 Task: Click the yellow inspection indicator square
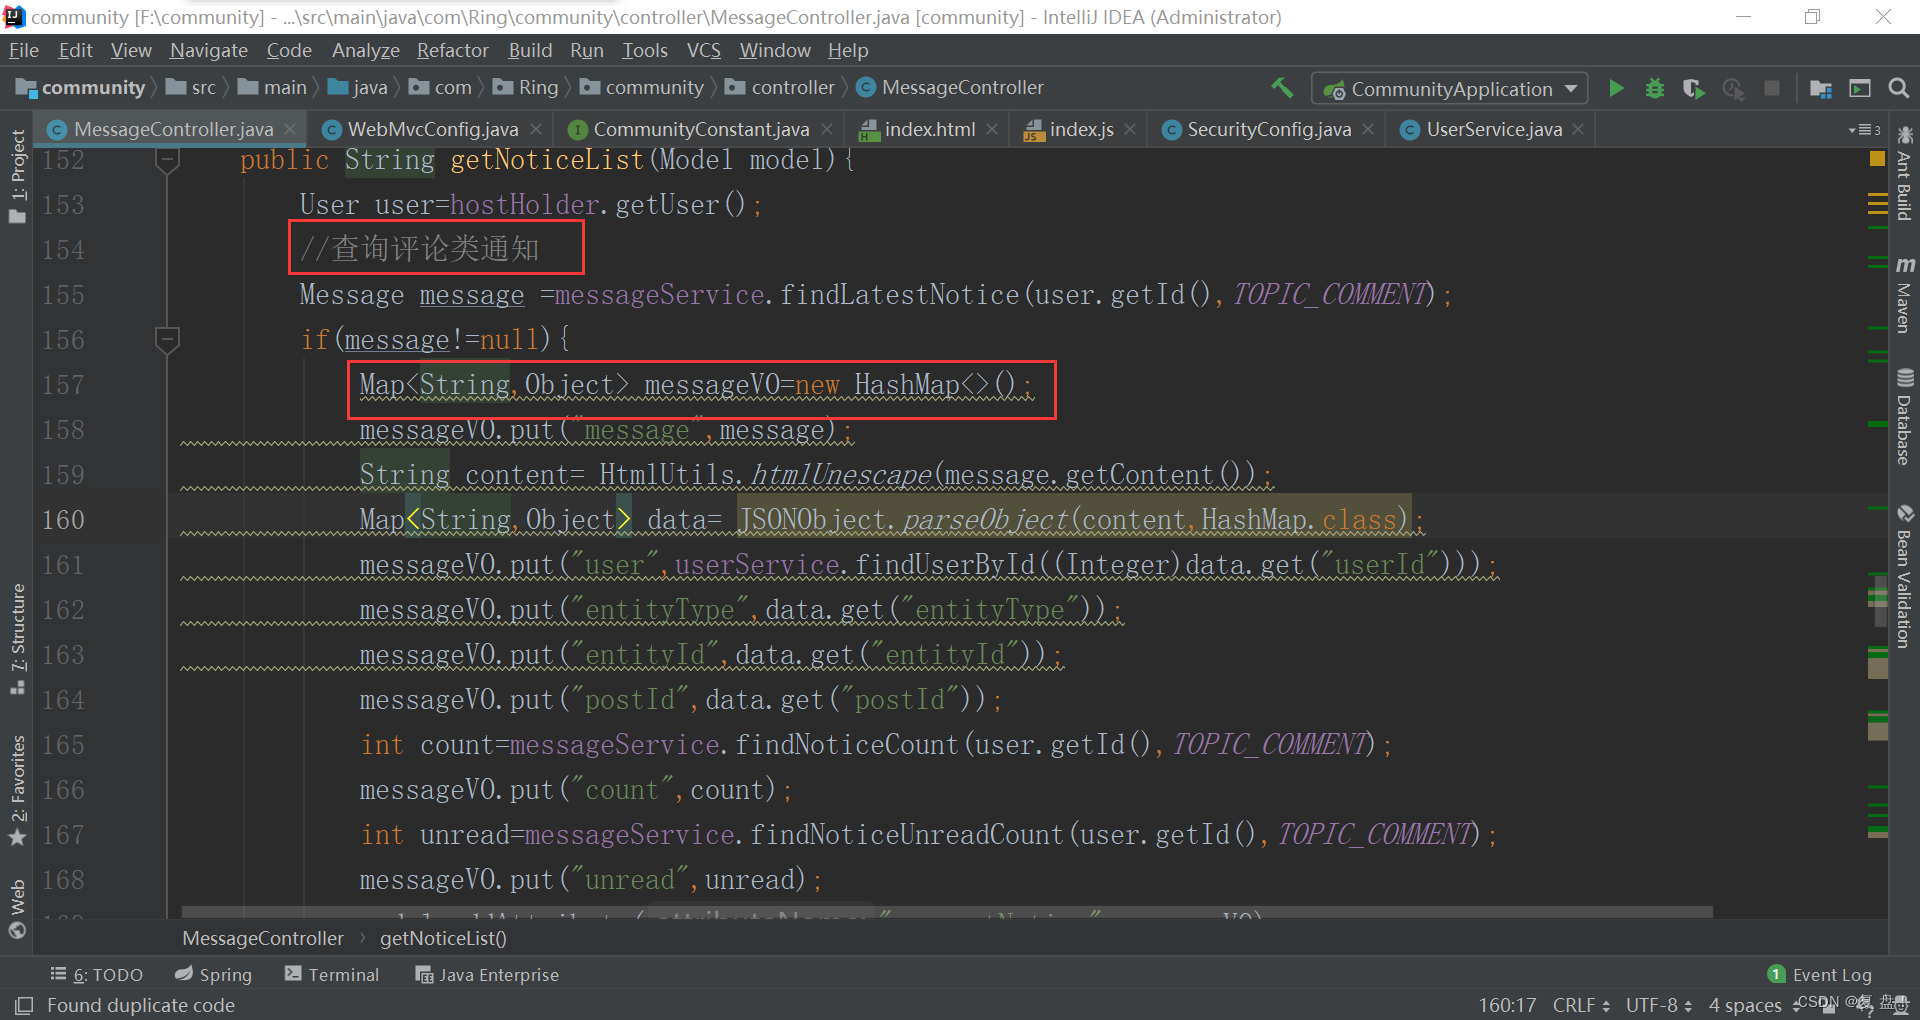point(1877,159)
